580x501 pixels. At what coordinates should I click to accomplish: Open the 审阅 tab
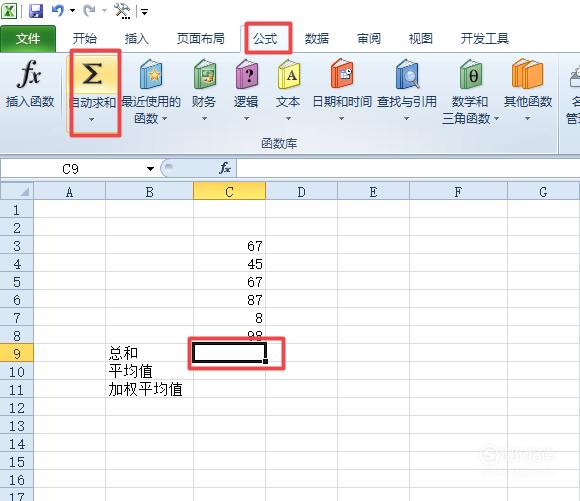[369, 38]
